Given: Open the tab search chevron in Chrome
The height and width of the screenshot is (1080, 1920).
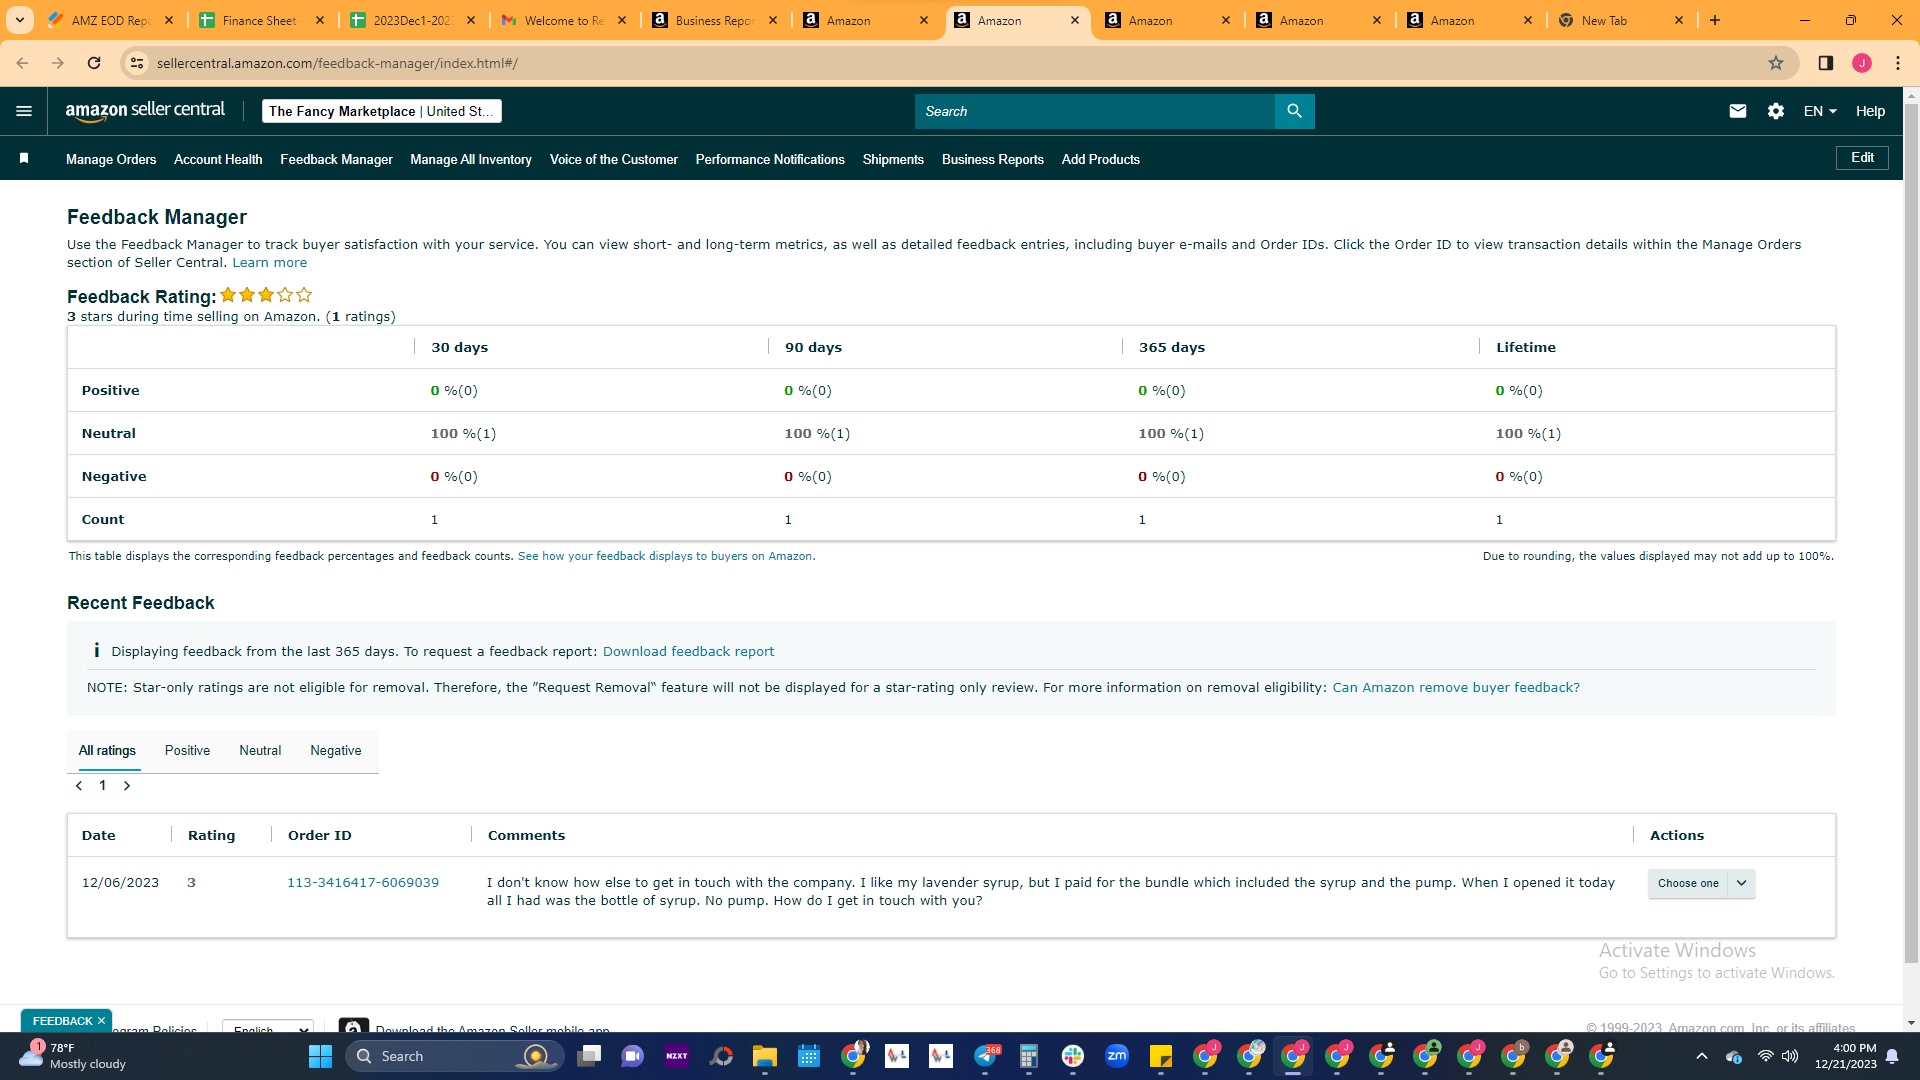Looking at the screenshot, I should [20, 20].
